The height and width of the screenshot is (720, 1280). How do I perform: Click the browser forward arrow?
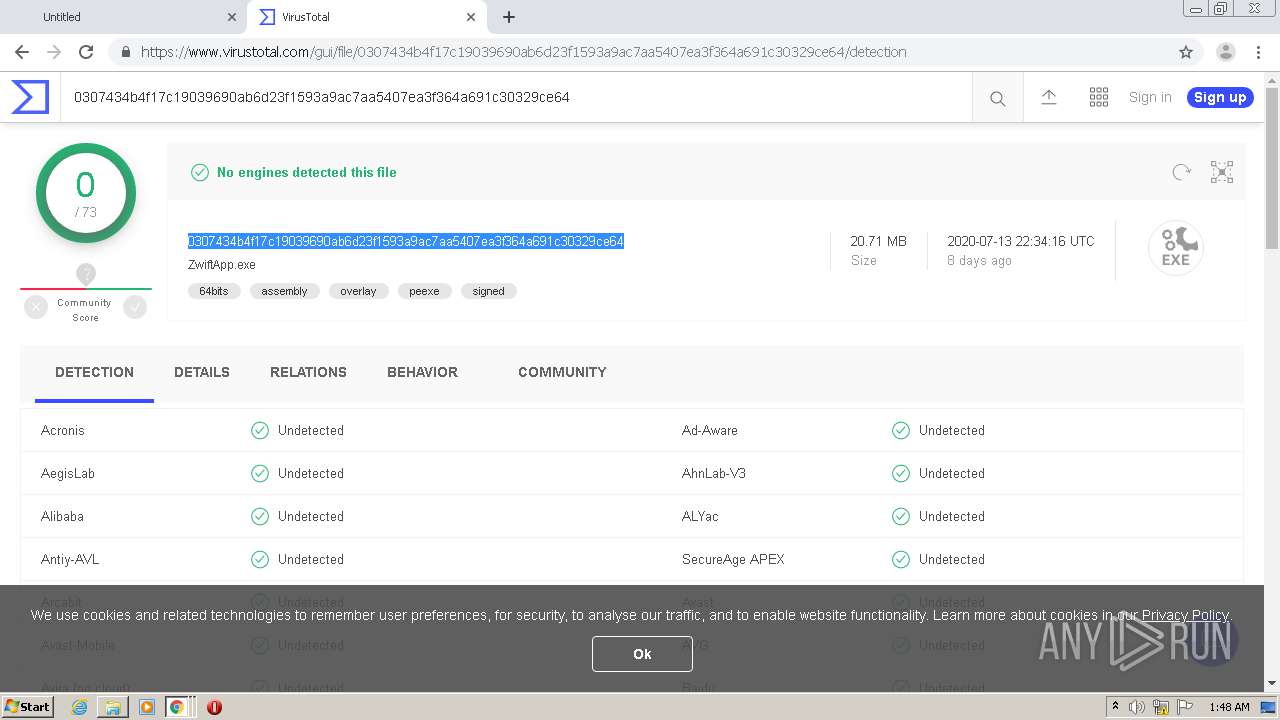(54, 52)
